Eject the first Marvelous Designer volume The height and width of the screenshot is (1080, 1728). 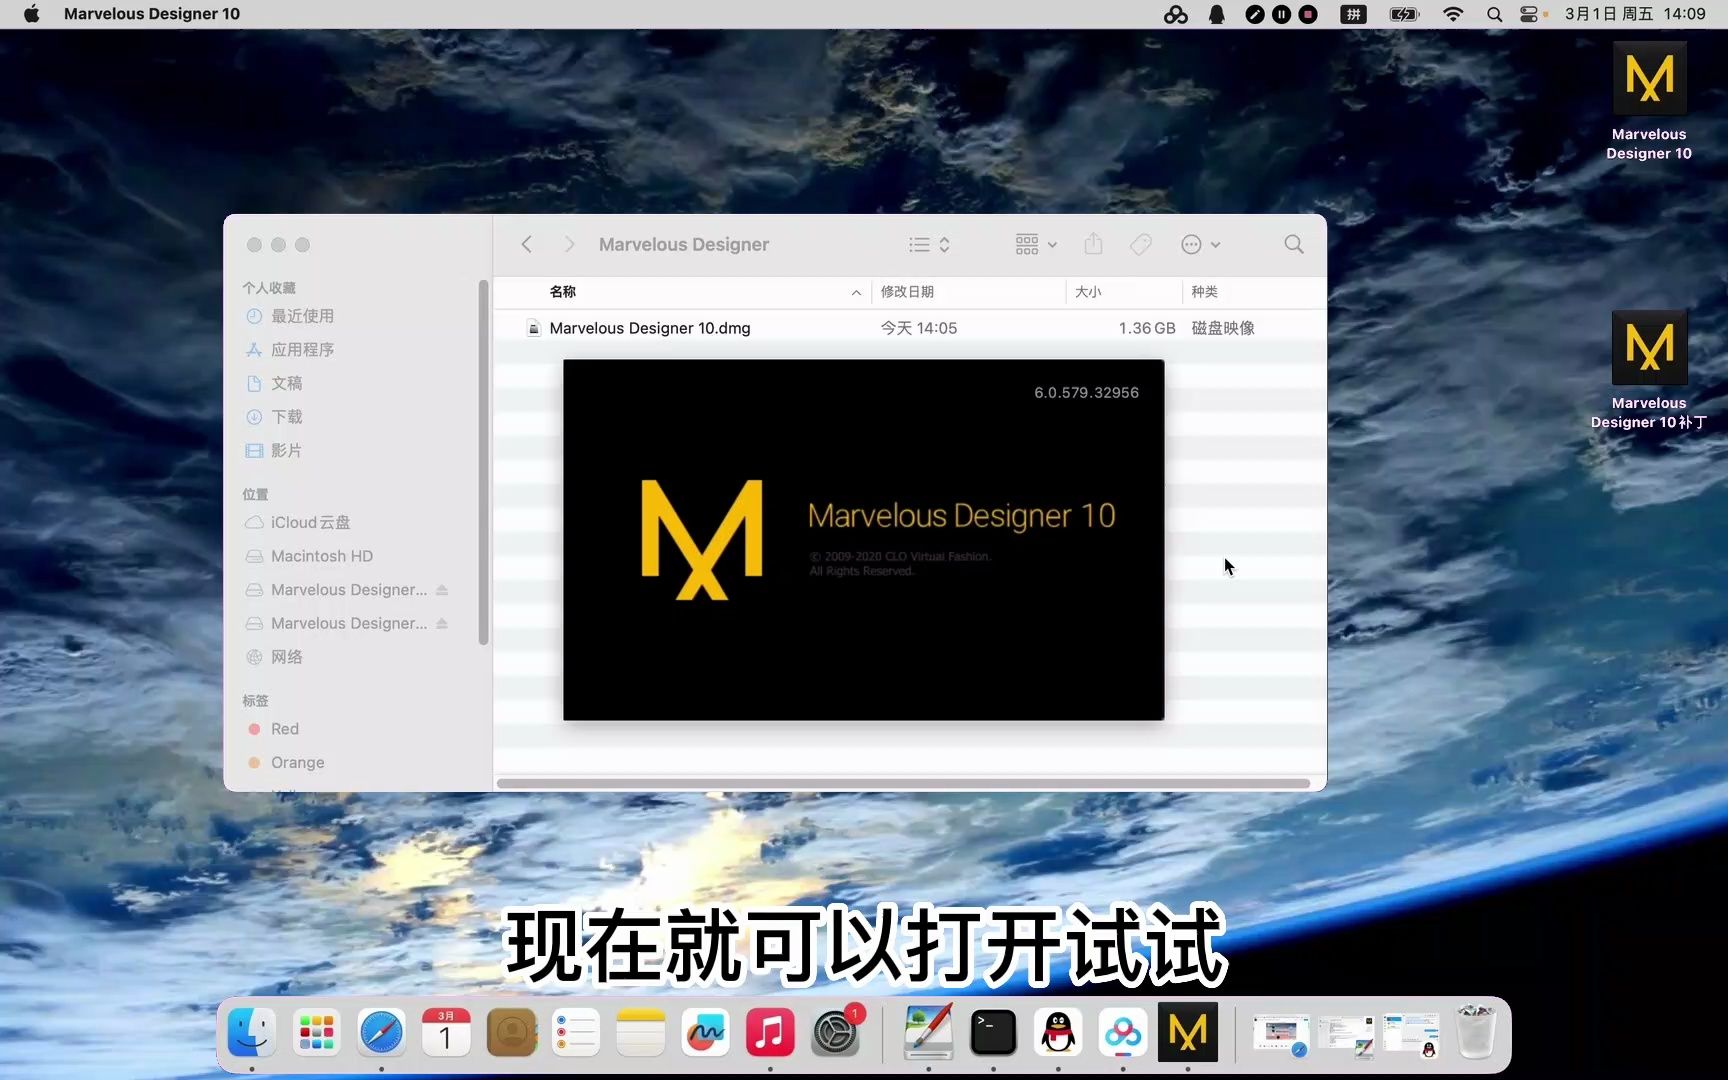(x=442, y=590)
